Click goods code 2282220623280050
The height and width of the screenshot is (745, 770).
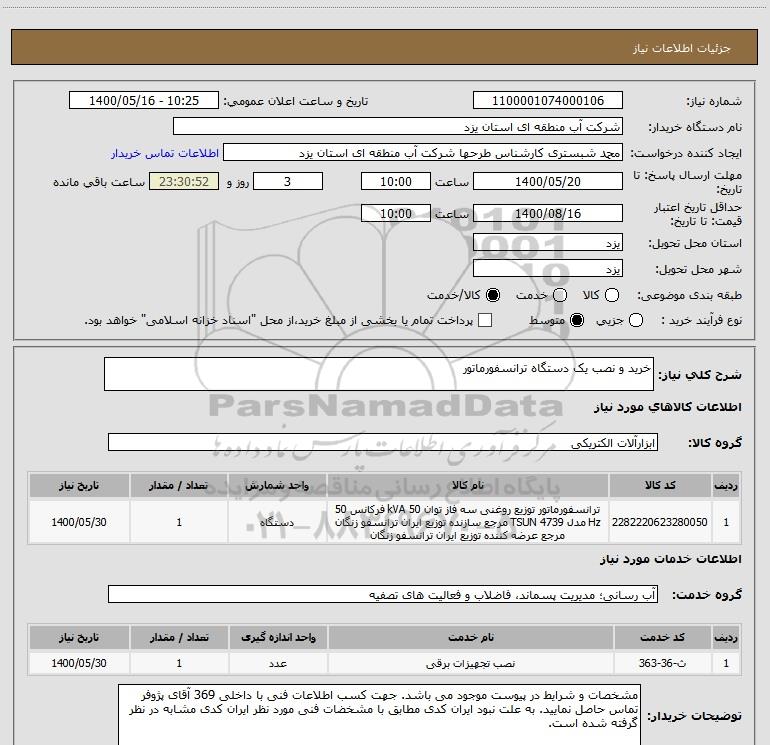[x=660, y=522]
